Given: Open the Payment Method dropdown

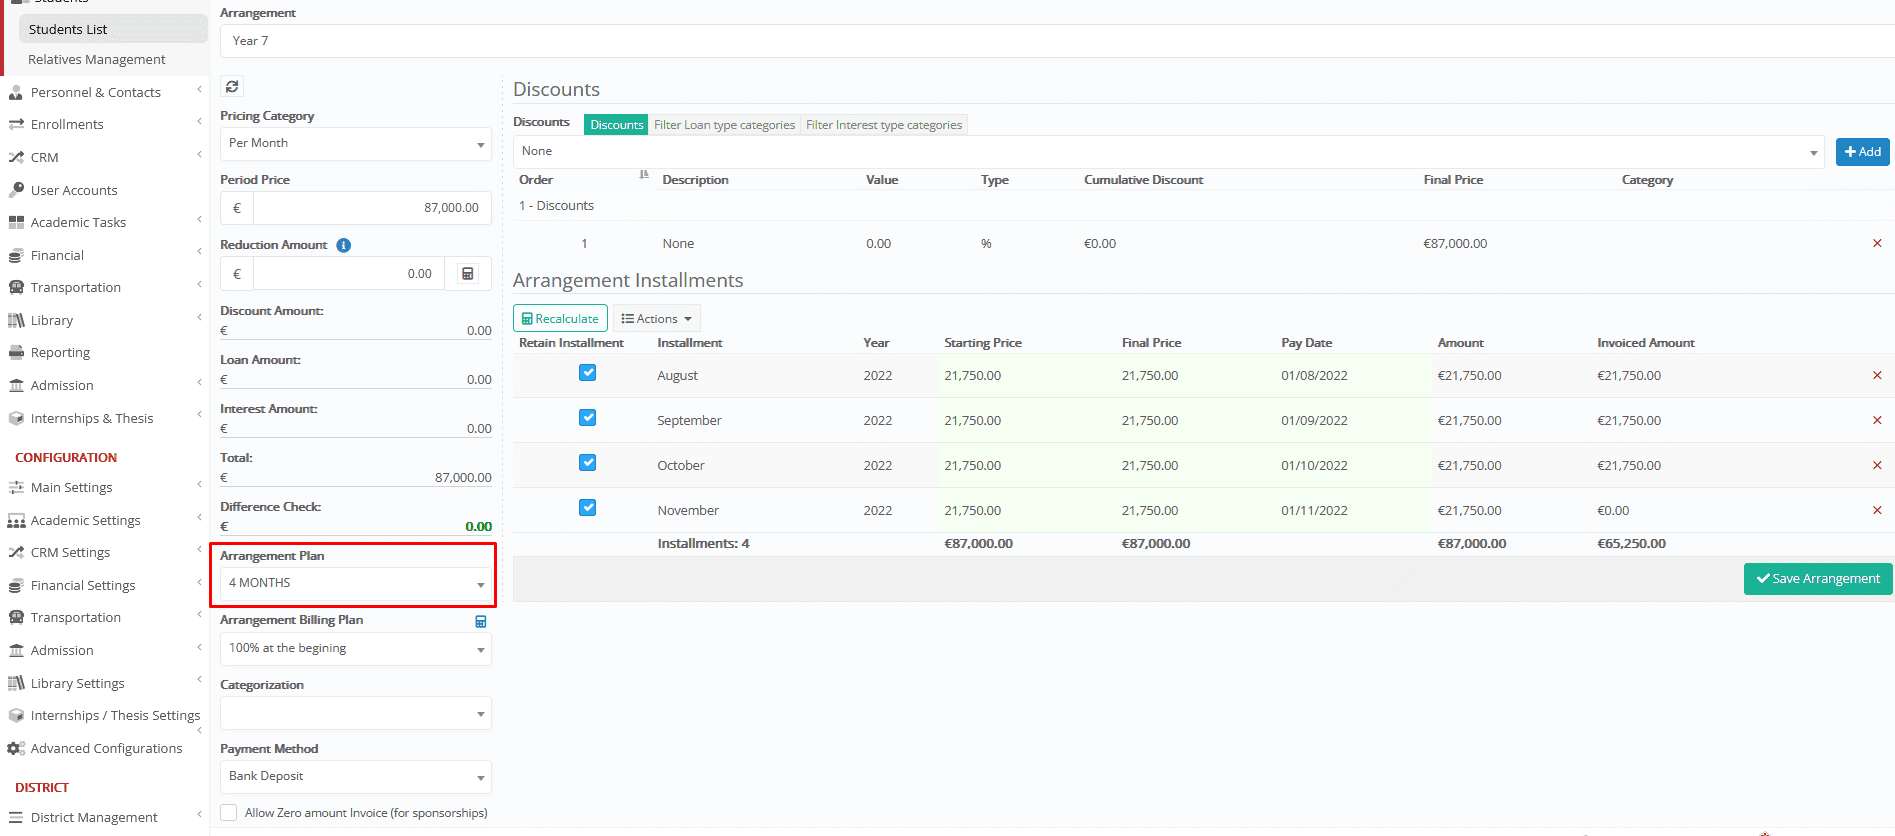Looking at the screenshot, I should tap(356, 777).
